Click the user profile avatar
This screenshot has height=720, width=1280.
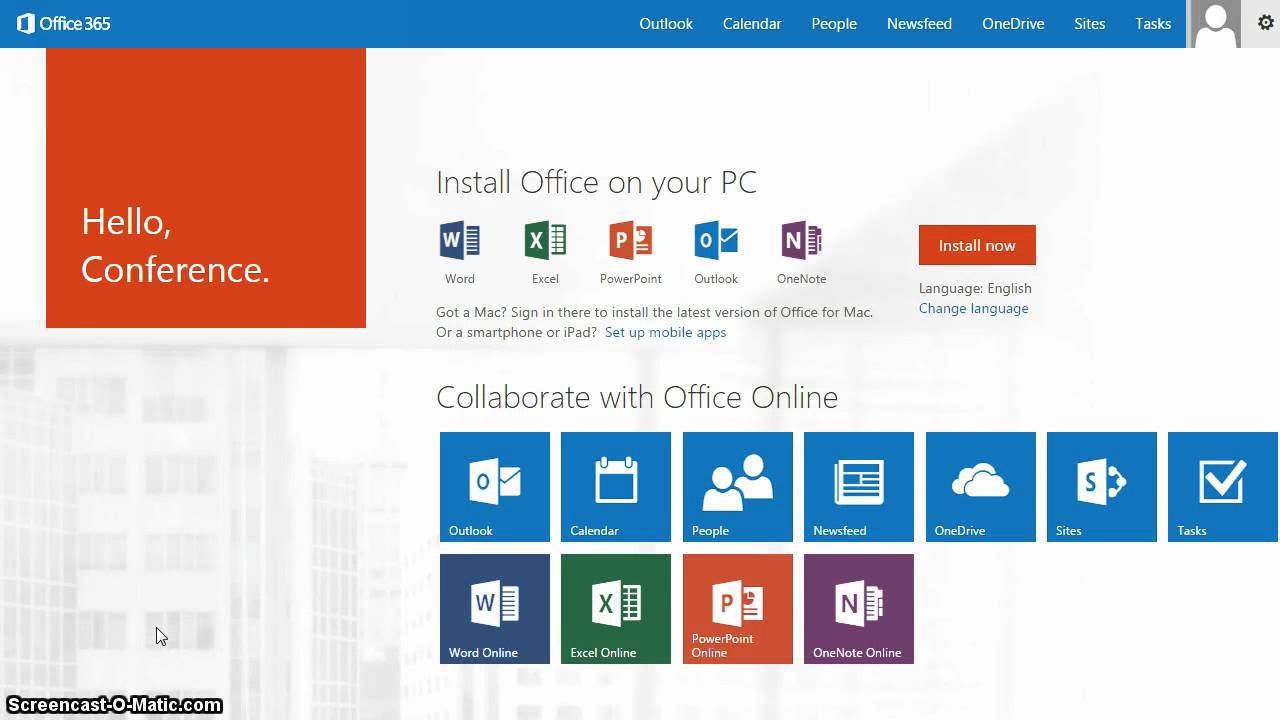pyautogui.click(x=1216, y=24)
